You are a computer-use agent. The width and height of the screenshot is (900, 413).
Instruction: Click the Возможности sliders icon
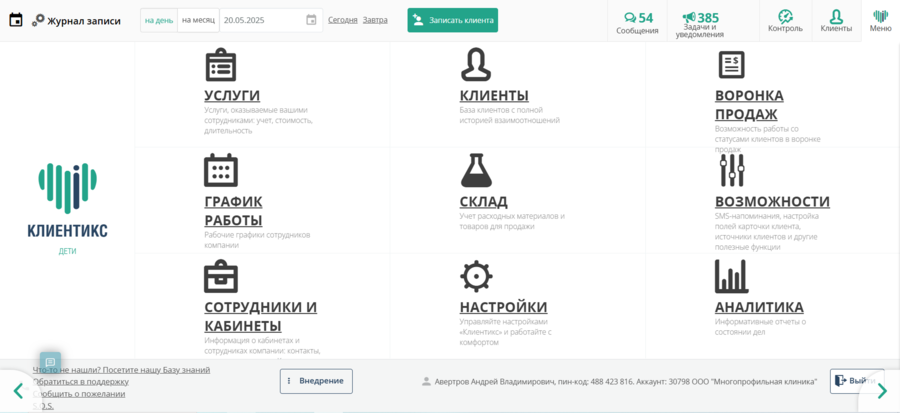[x=731, y=170]
